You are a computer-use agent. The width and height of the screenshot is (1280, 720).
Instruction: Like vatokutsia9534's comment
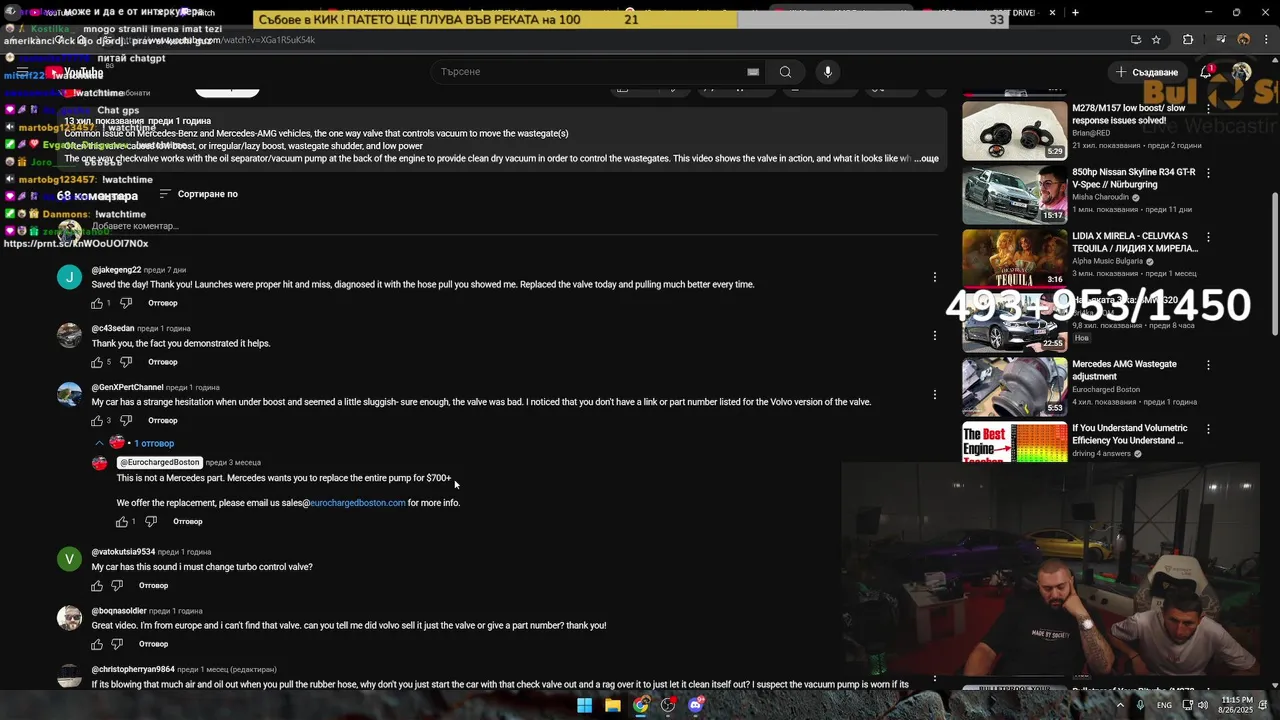coord(97,586)
